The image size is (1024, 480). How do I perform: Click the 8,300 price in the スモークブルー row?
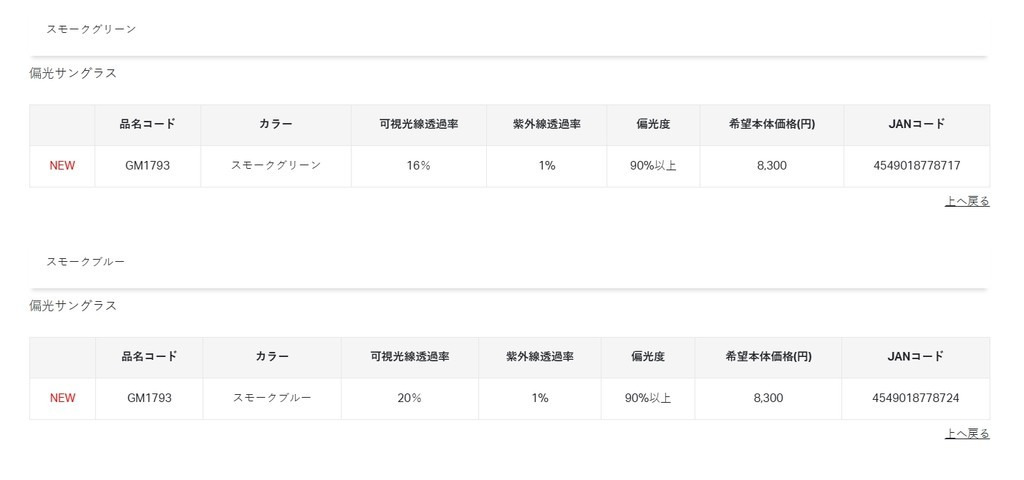click(x=768, y=398)
